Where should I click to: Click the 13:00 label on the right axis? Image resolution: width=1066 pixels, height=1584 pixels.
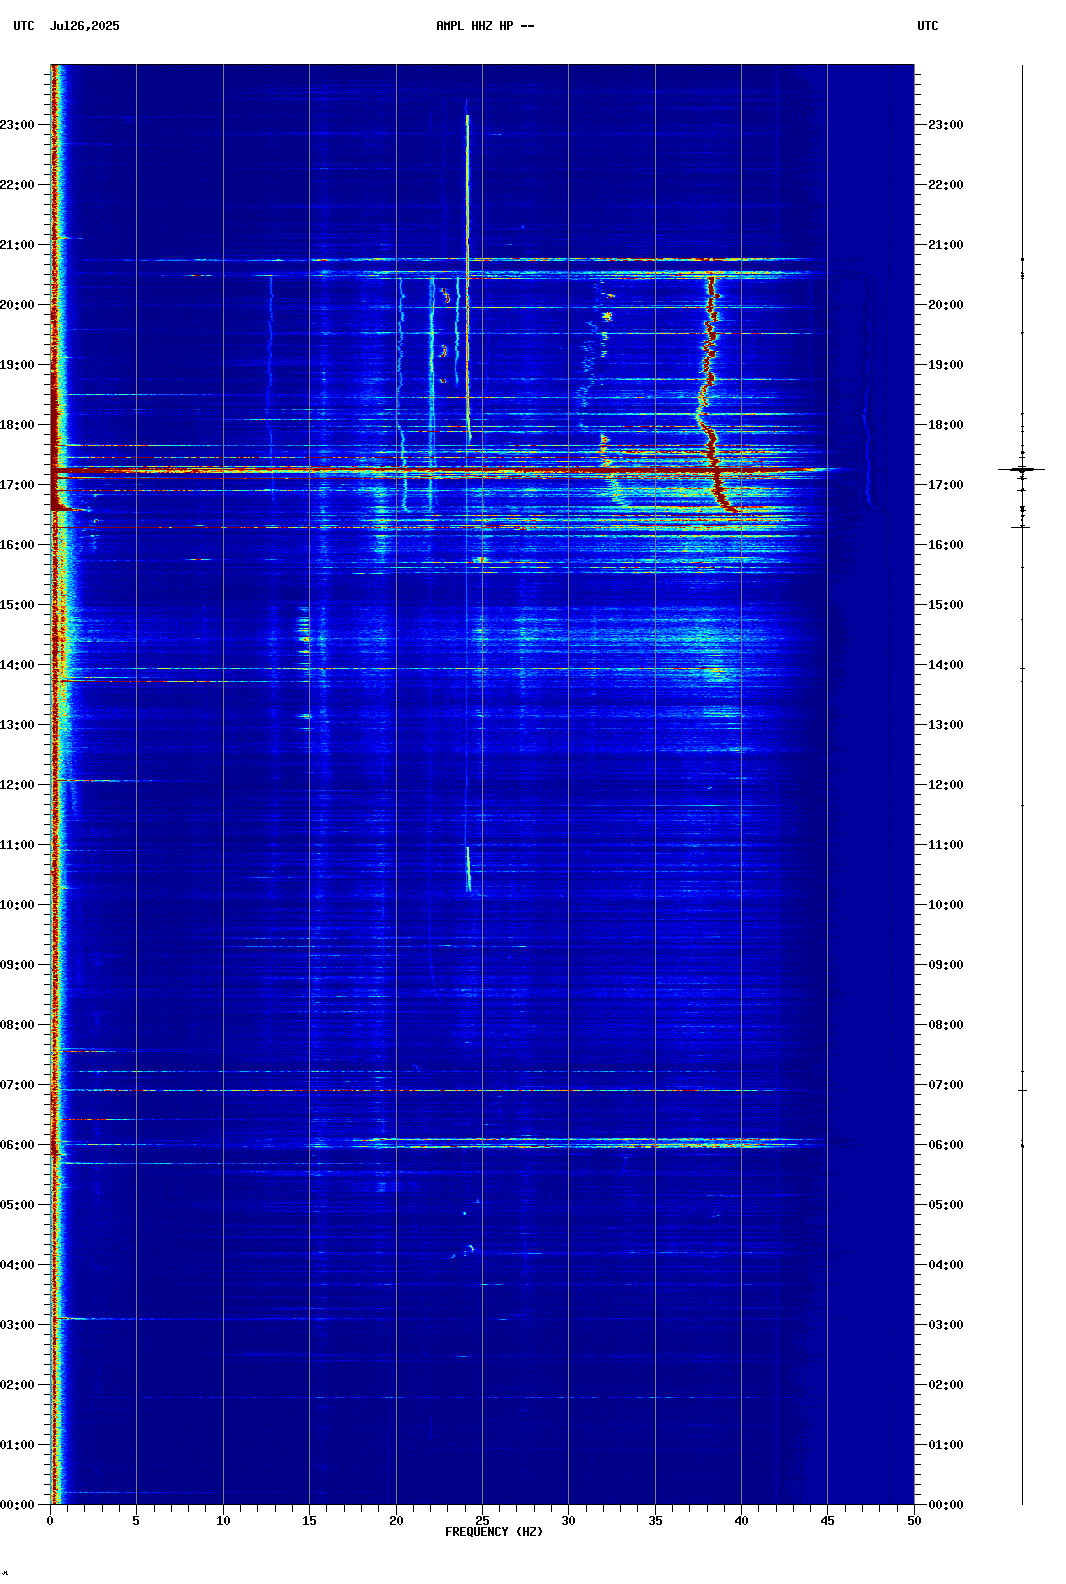coord(946,725)
